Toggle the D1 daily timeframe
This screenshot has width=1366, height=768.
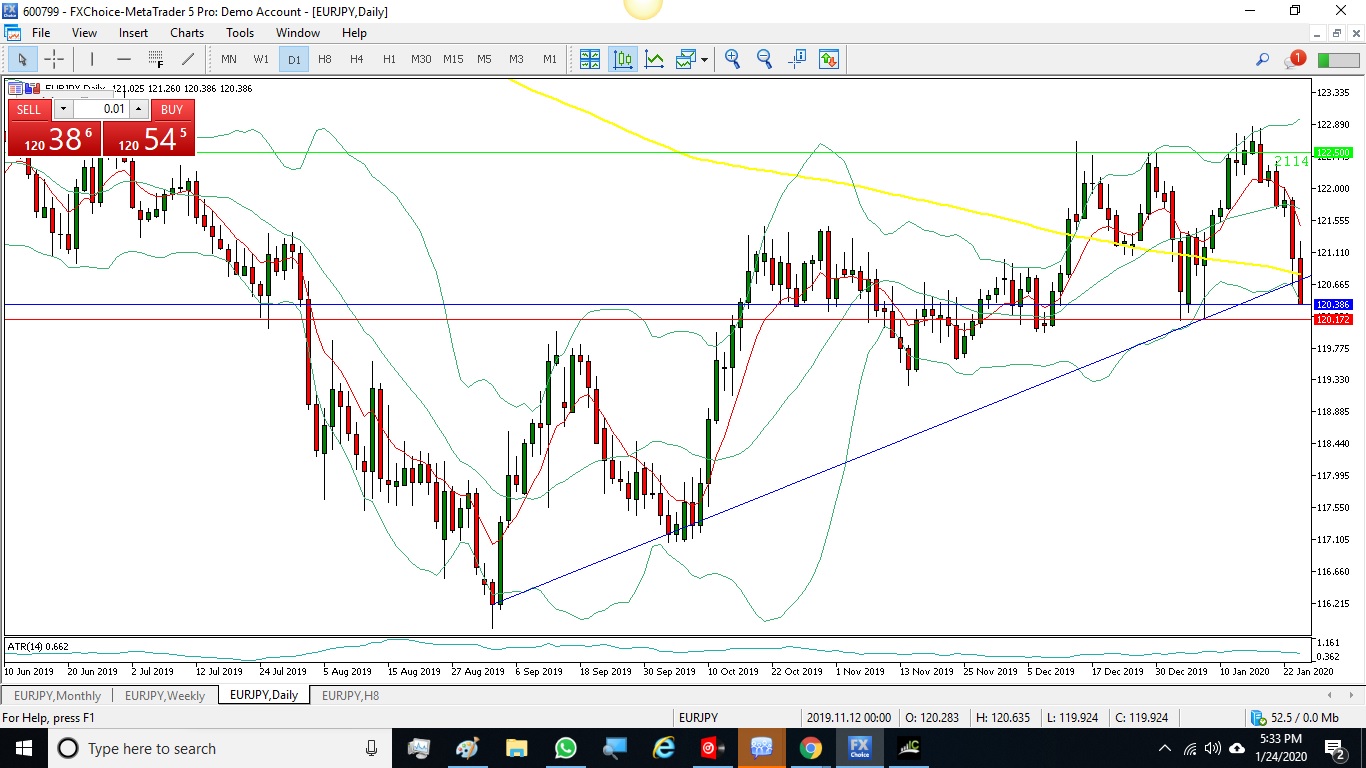294,59
